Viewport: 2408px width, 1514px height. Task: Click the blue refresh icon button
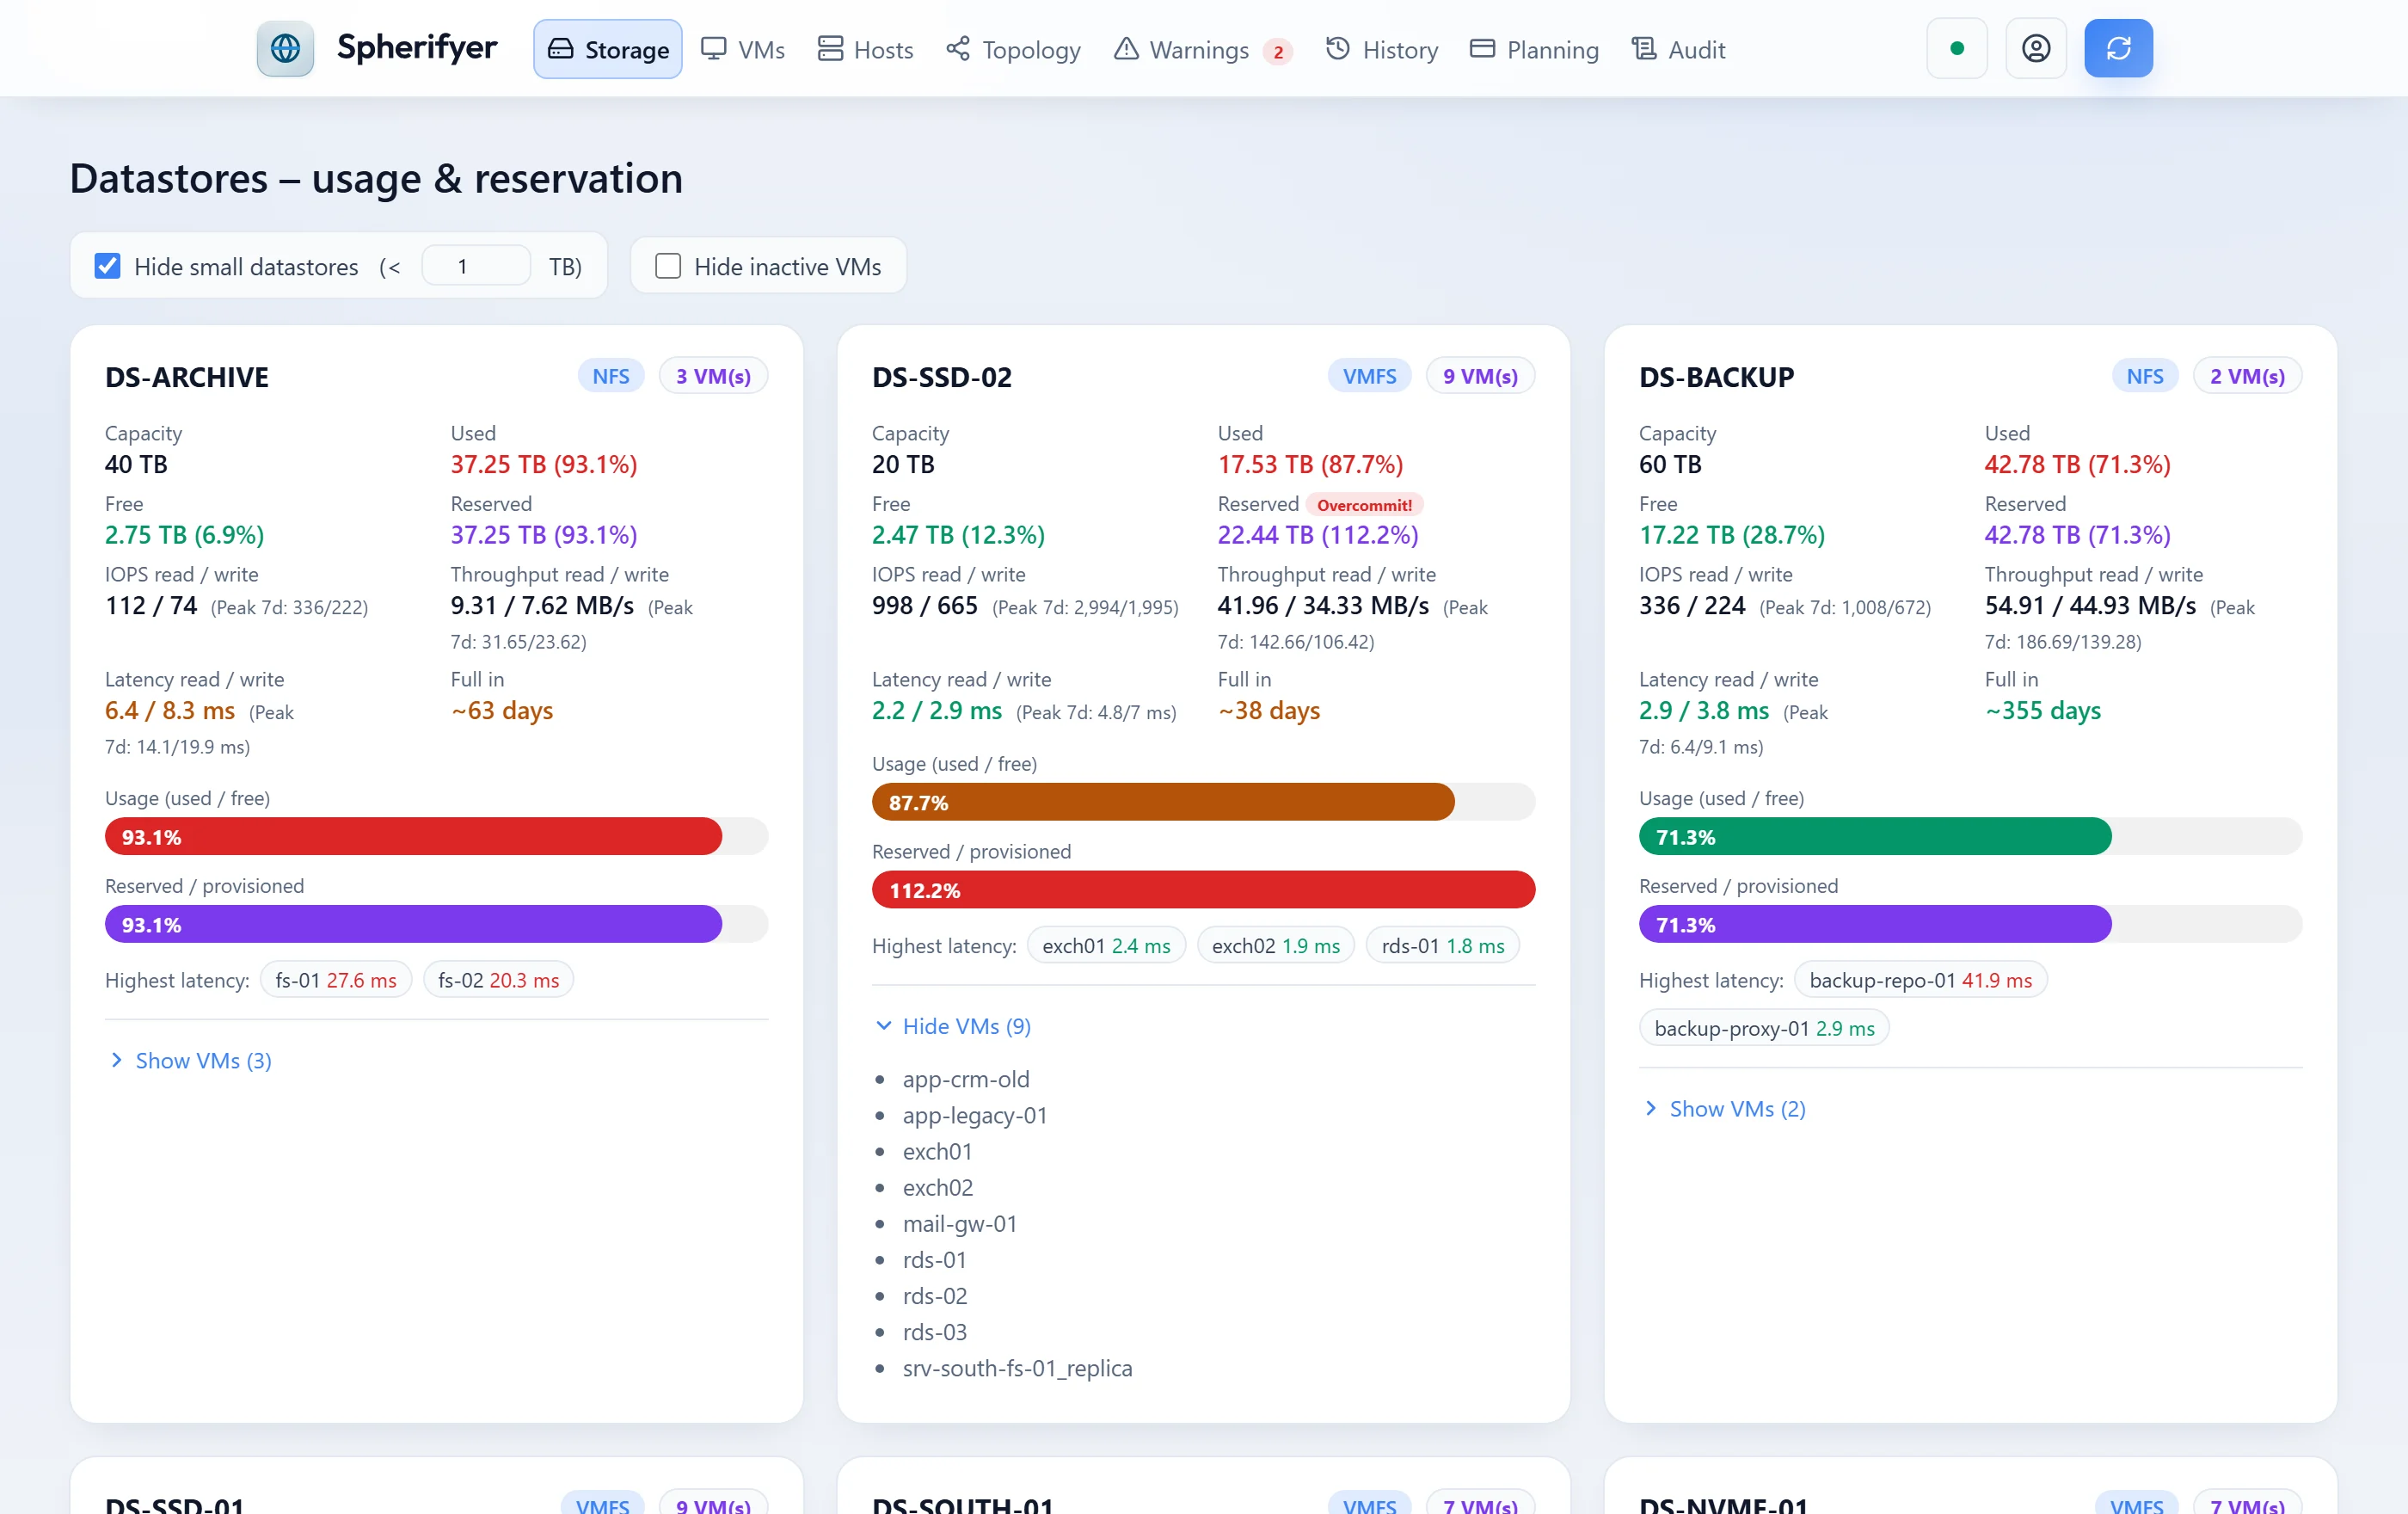[x=2118, y=49]
